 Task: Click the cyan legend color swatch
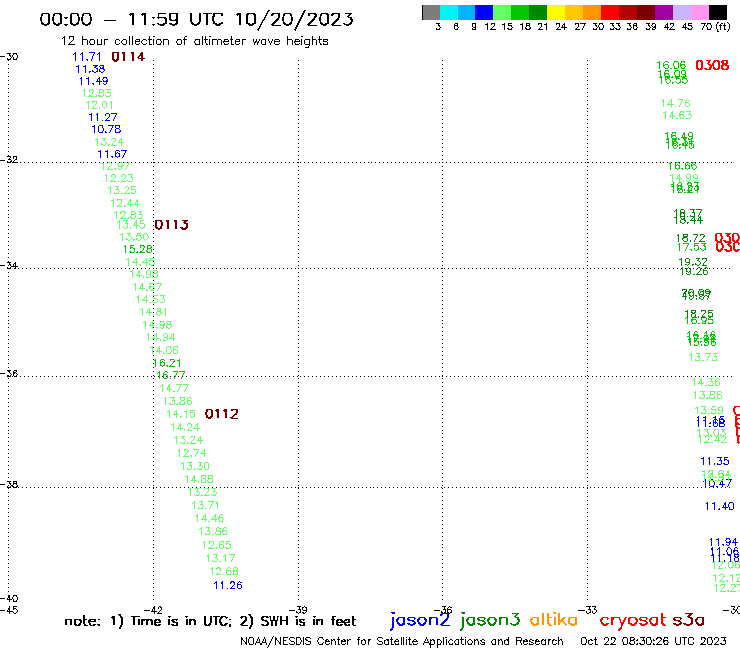[x=449, y=12]
